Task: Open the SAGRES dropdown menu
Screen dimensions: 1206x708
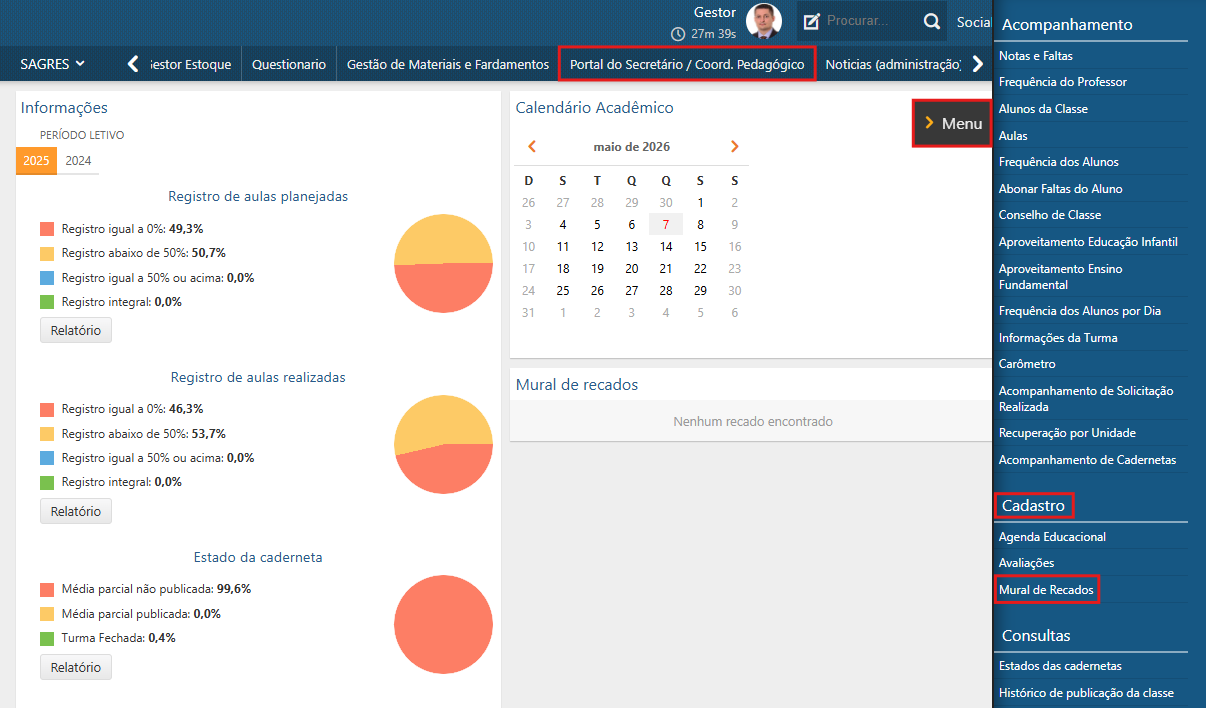Action: 52,64
